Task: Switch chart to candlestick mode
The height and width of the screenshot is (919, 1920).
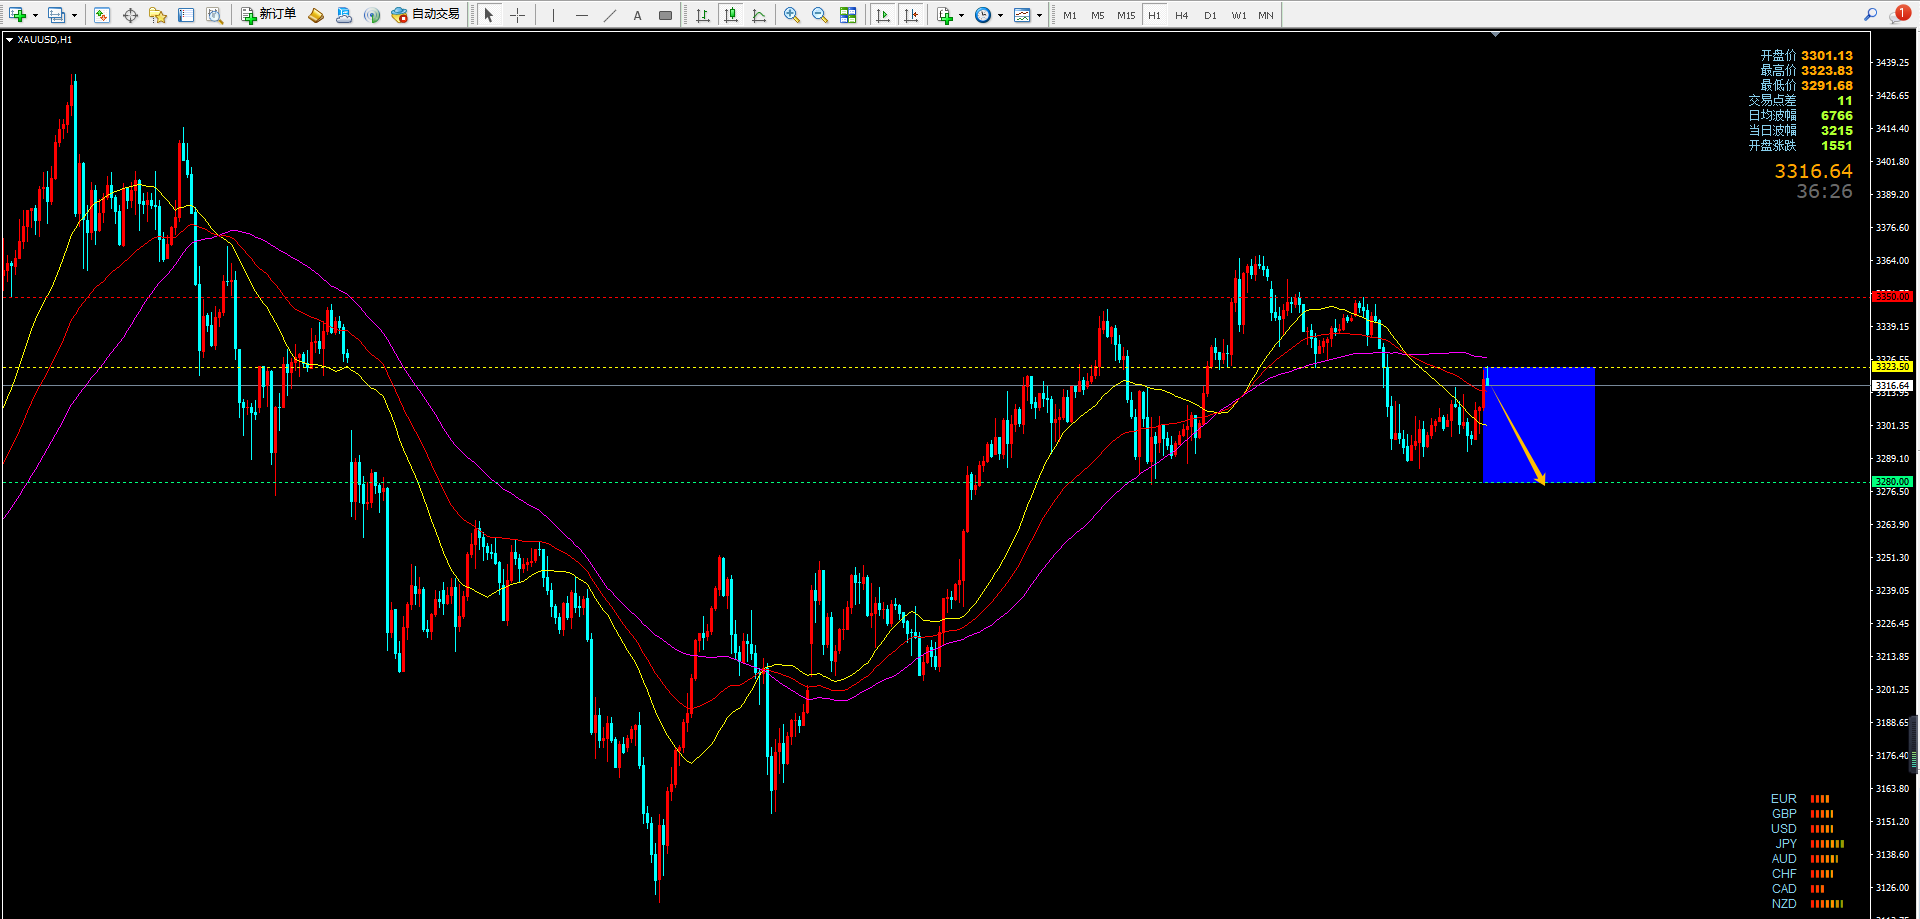Action: tap(731, 15)
